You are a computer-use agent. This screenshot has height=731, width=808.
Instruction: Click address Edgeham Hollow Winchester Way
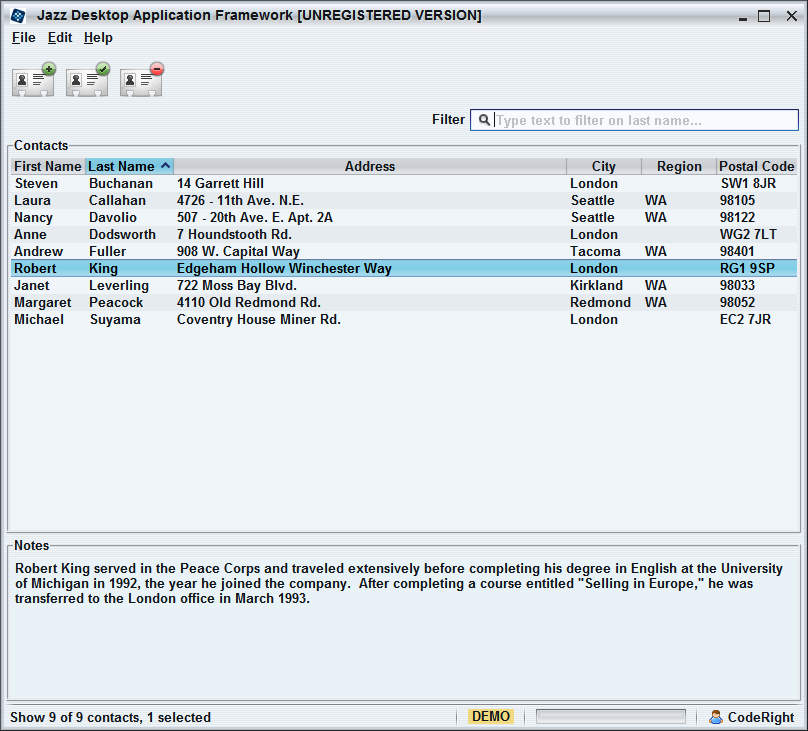click(x=284, y=268)
